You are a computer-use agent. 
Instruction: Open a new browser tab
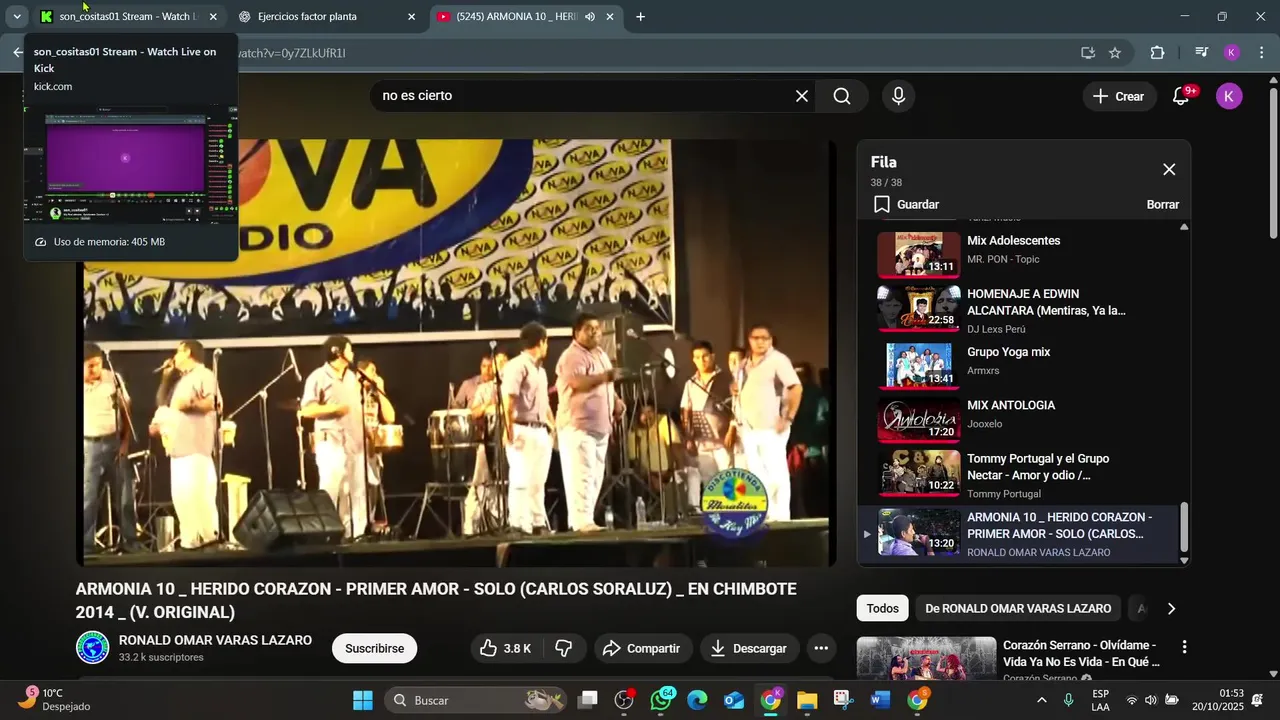coord(640,17)
